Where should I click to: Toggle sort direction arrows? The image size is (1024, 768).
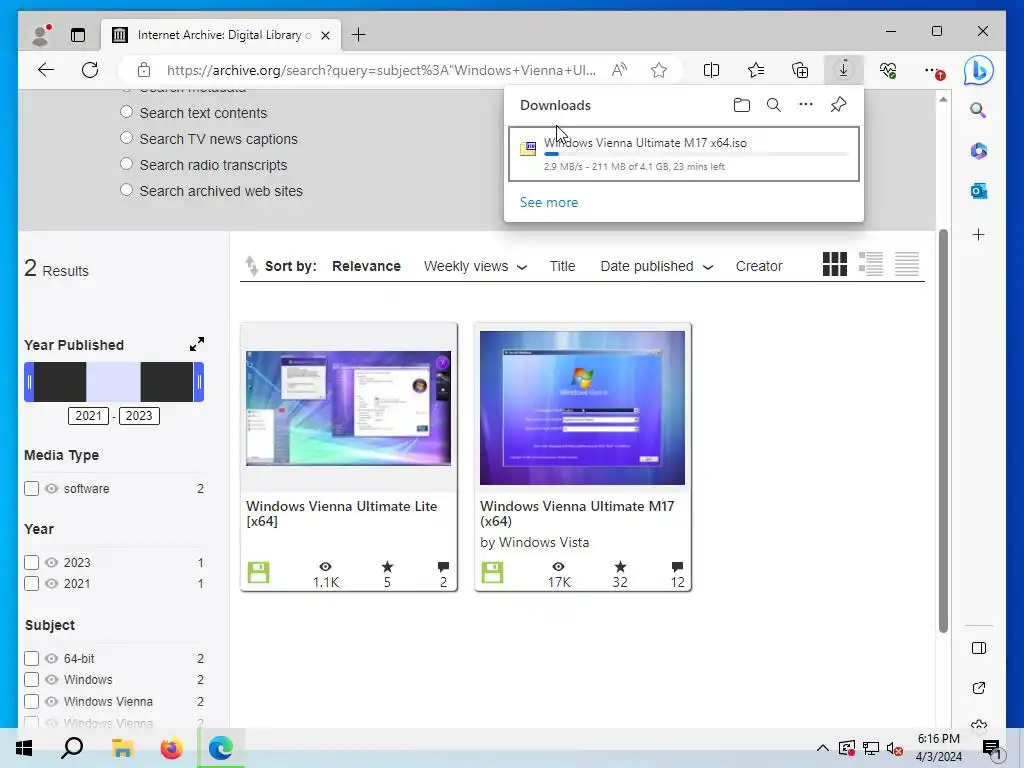point(251,266)
